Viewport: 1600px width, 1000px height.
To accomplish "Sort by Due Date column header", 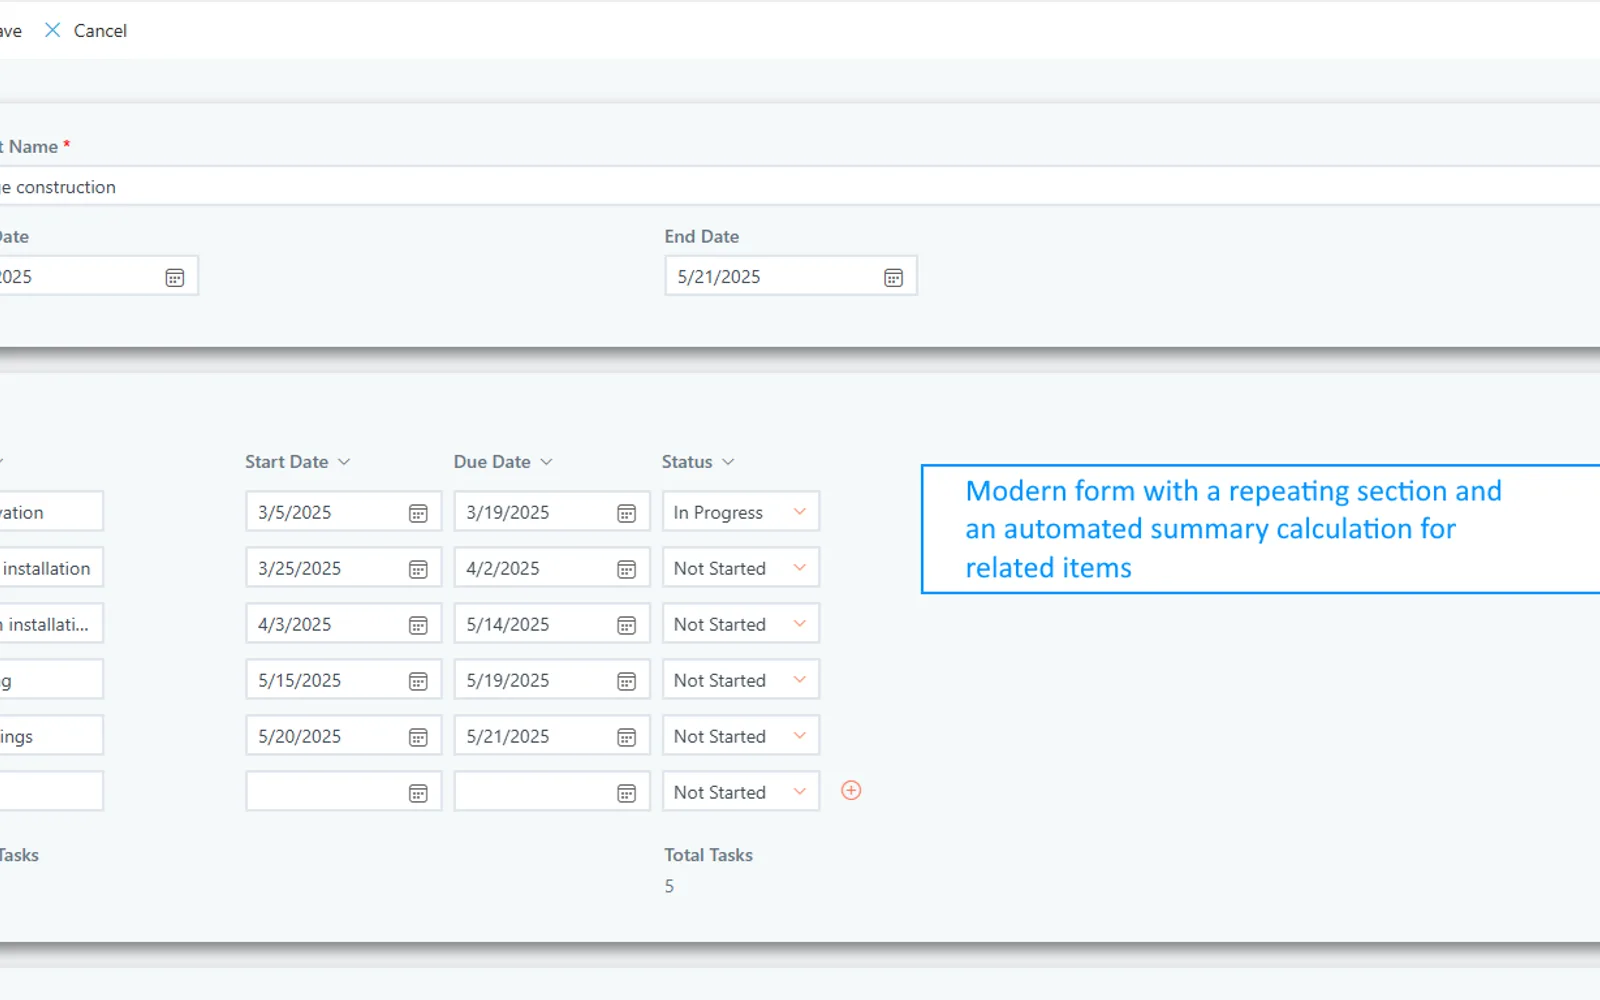I will click(x=503, y=462).
